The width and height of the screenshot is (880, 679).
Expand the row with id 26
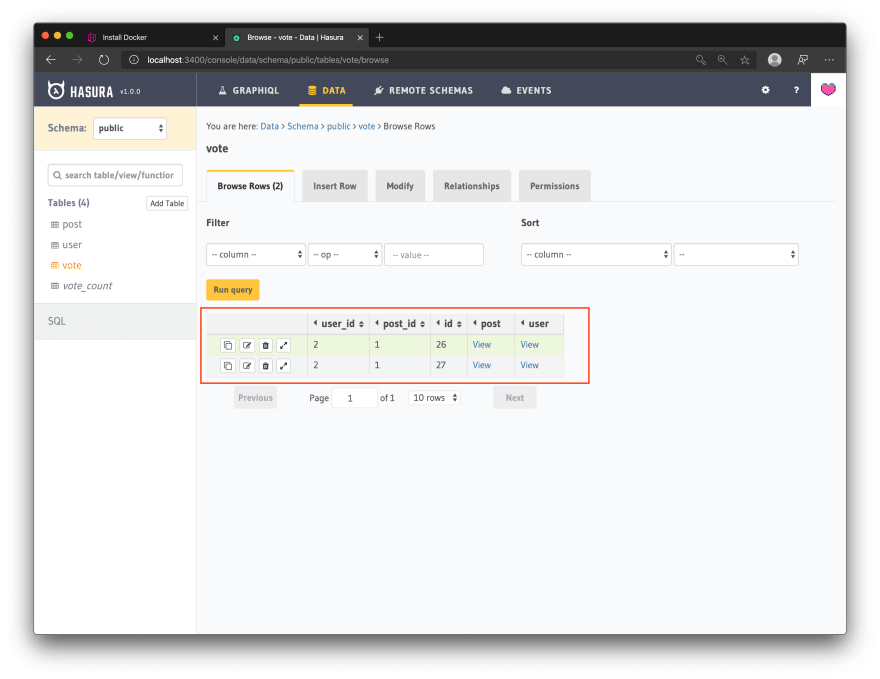click(x=284, y=345)
